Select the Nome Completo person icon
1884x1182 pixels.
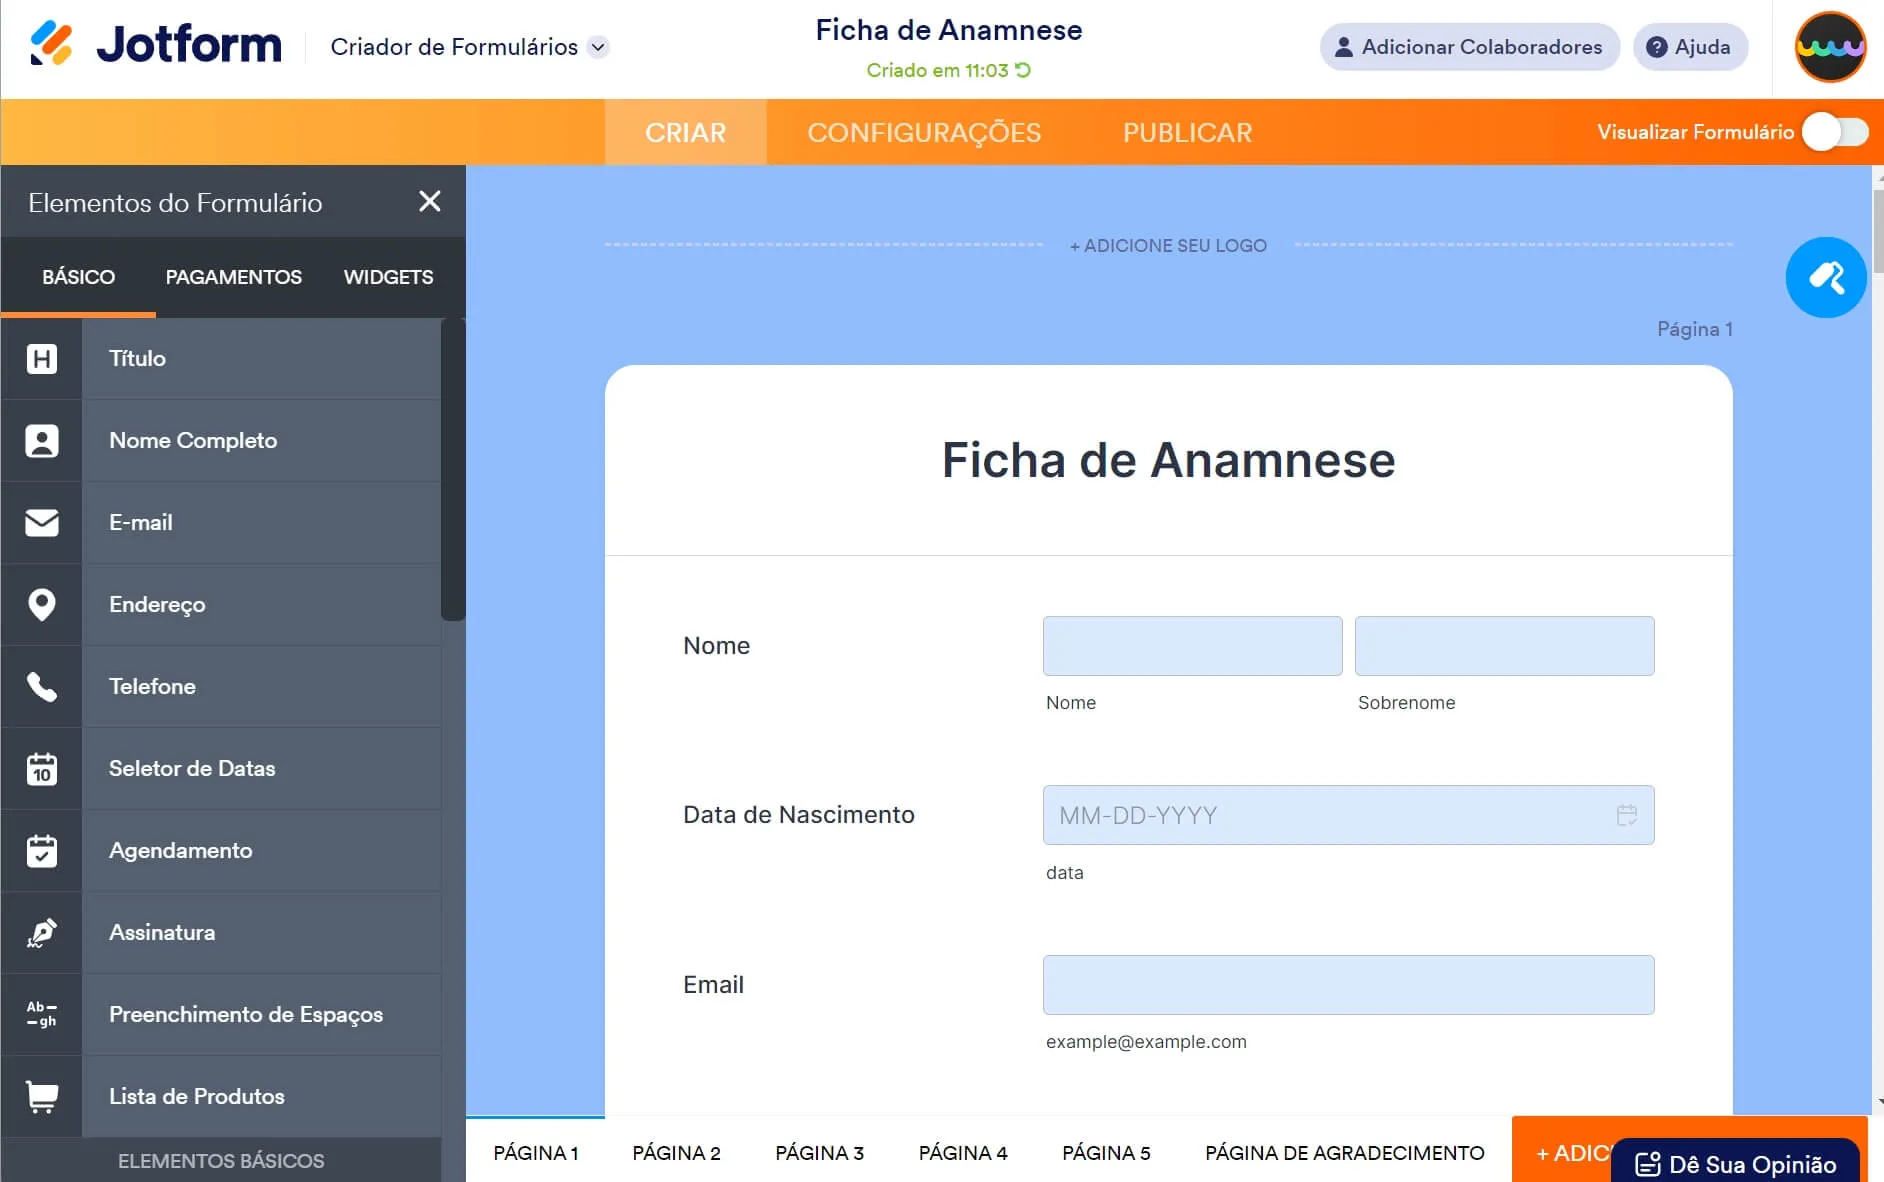[41, 440]
